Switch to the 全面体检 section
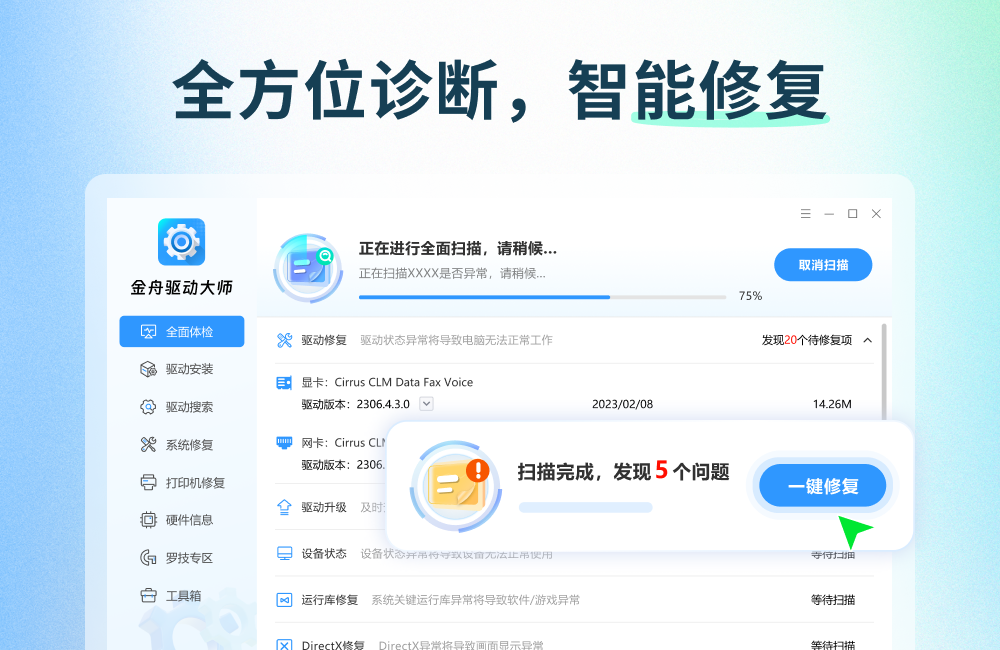 [x=150, y=331]
